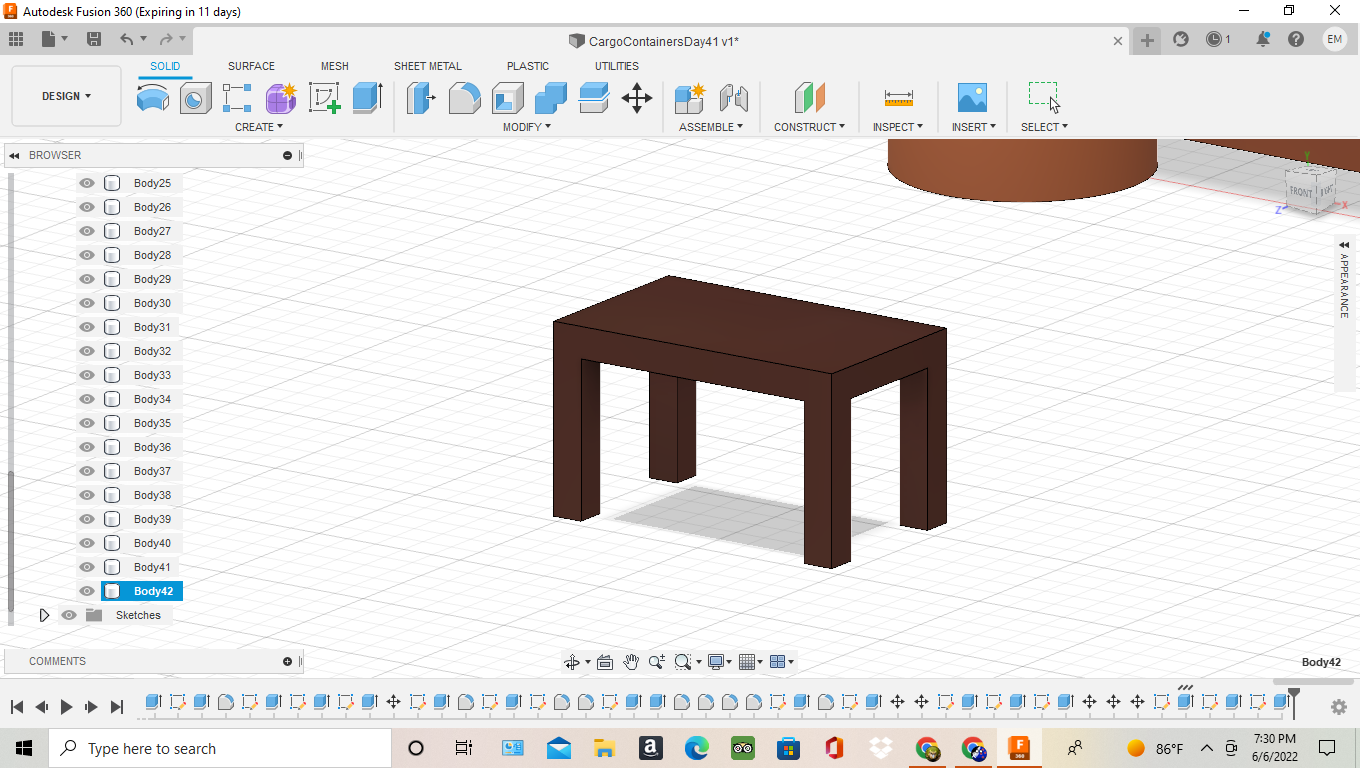The image size is (1360, 768).
Task: Open the DESIGN workspace dropdown
Action: tap(66, 96)
